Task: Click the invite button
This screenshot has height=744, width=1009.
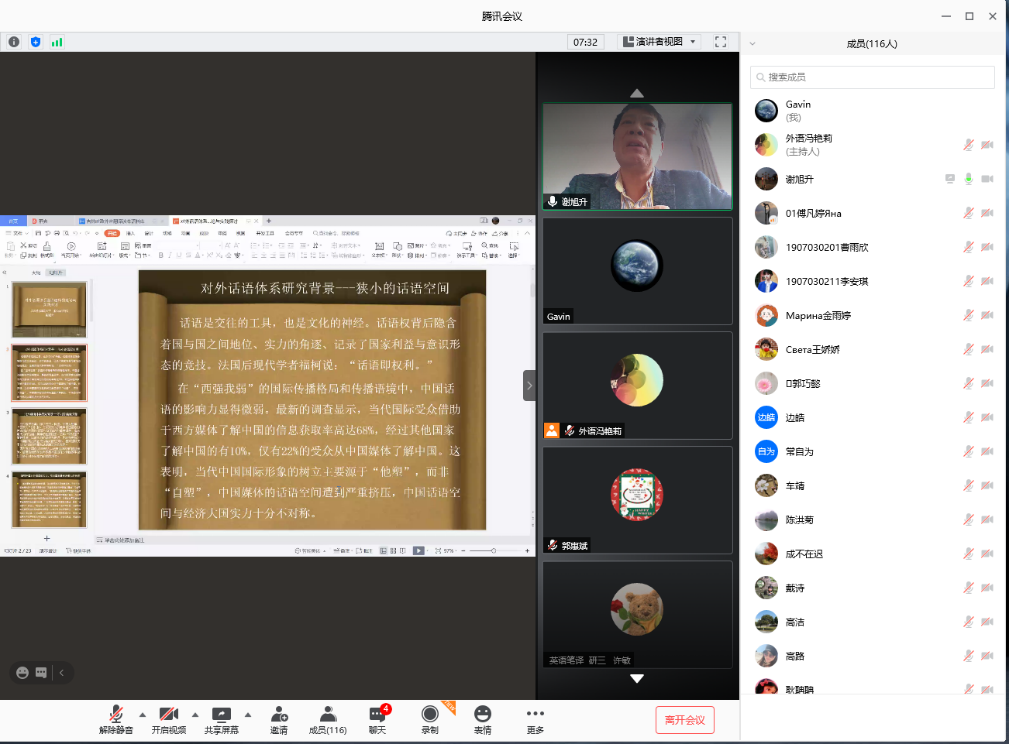Action: 279,720
